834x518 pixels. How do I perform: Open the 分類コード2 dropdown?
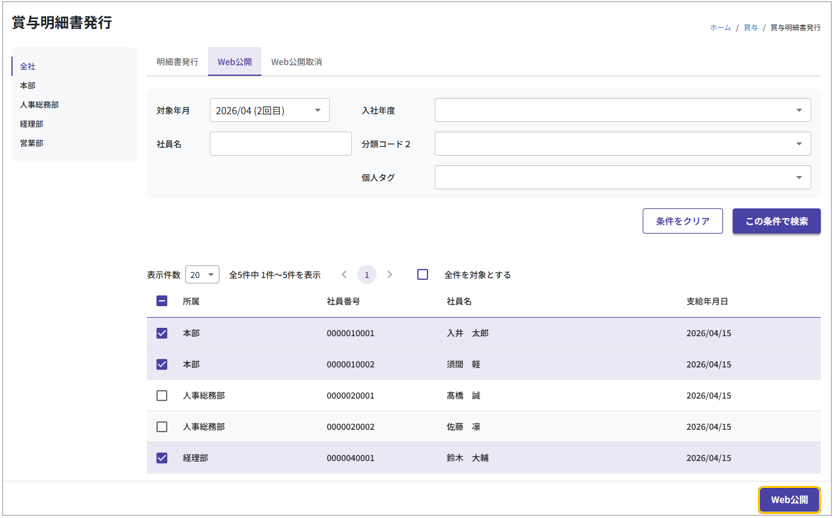coord(622,144)
